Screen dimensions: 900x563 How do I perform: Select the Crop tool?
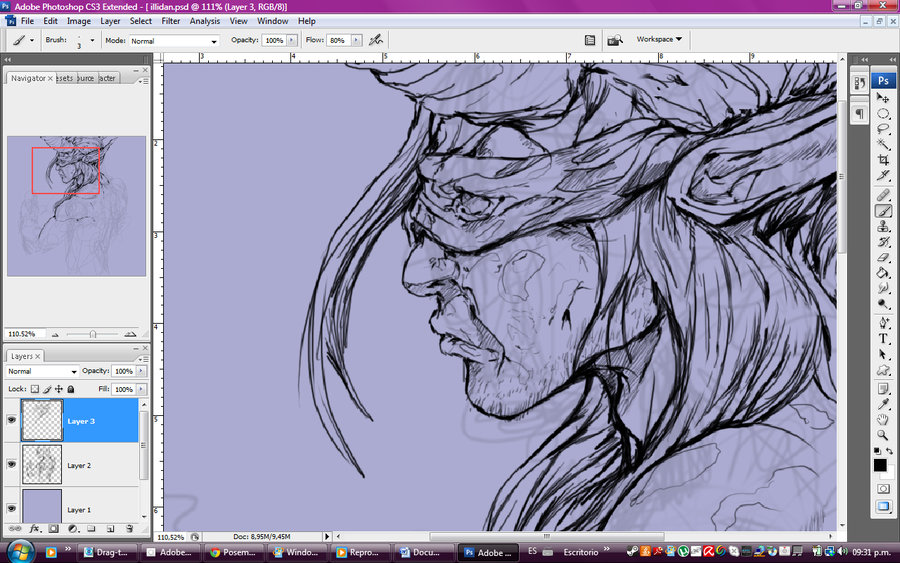(x=883, y=160)
